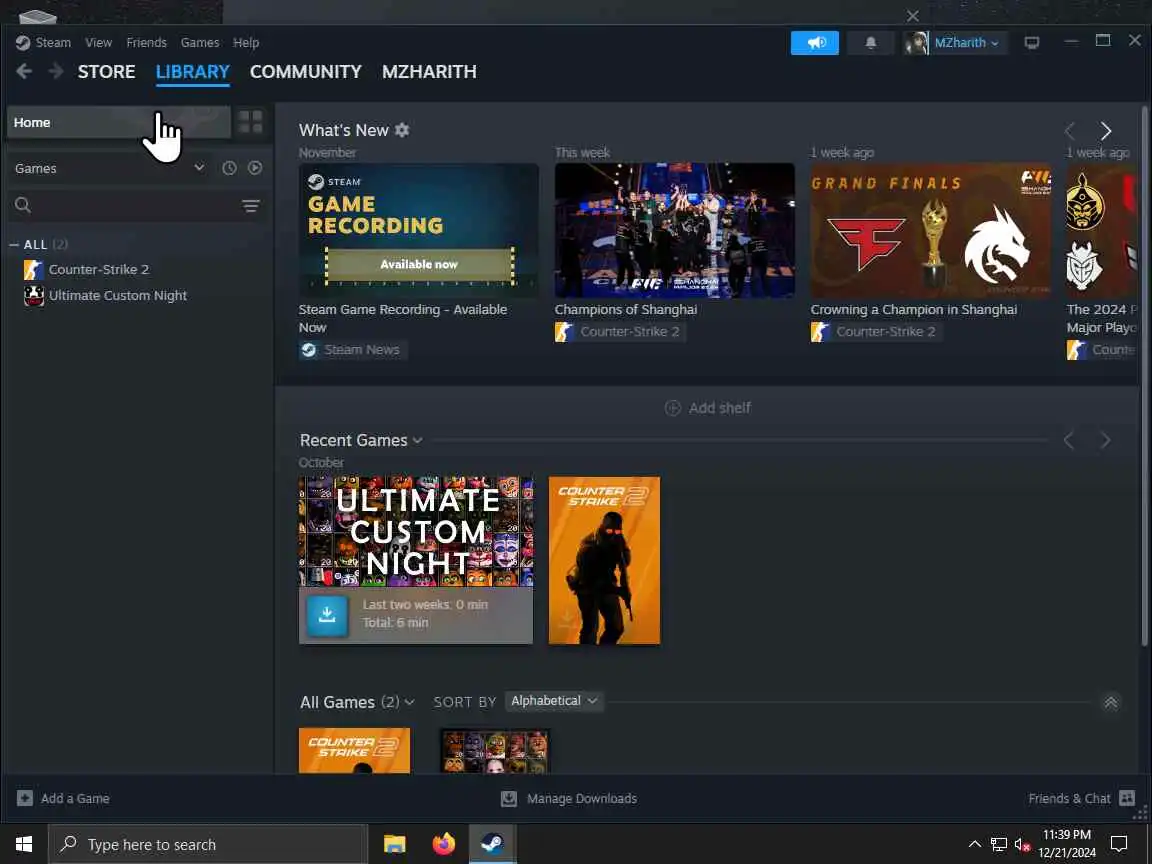Open the Friends menu
The image size is (1152, 864).
coord(146,43)
